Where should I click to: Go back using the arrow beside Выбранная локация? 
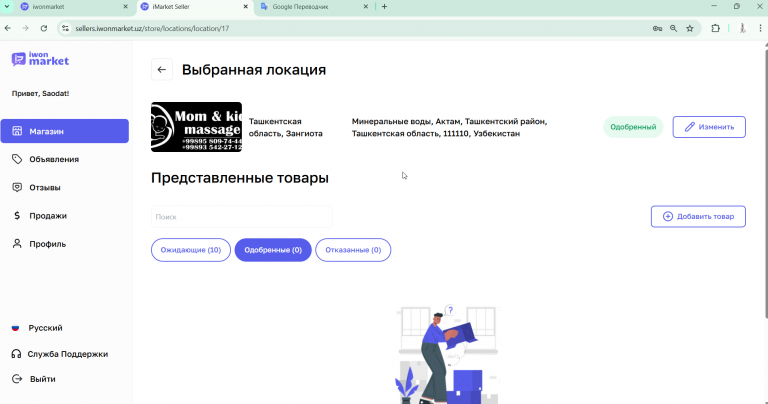pyautogui.click(x=162, y=70)
